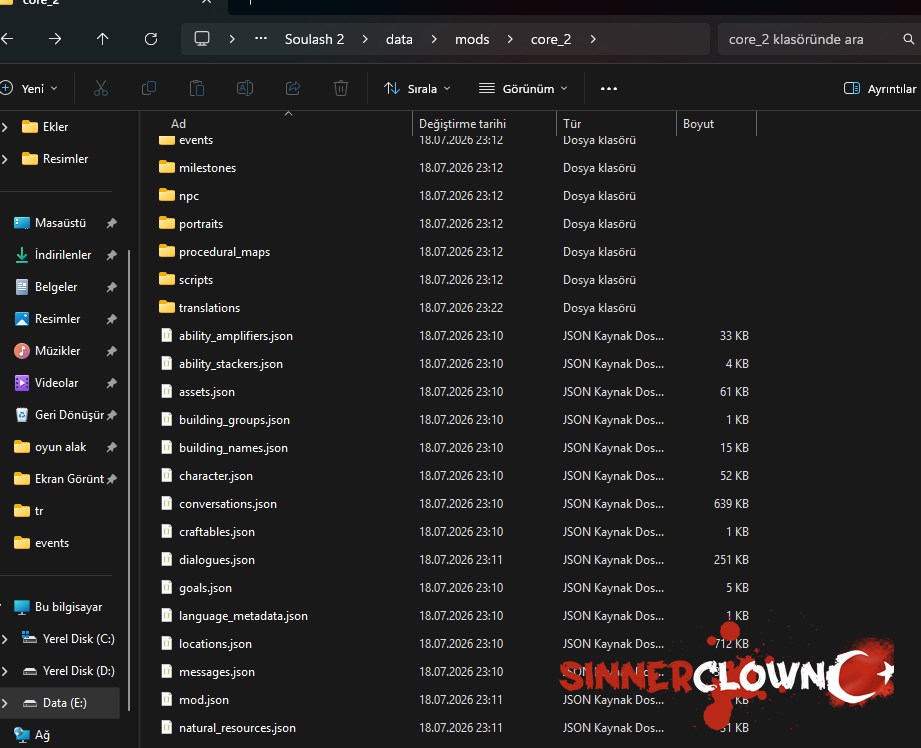Expand the Ekler folder in sidebar
This screenshot has width=921, height=748.
(x=5, y=127)
